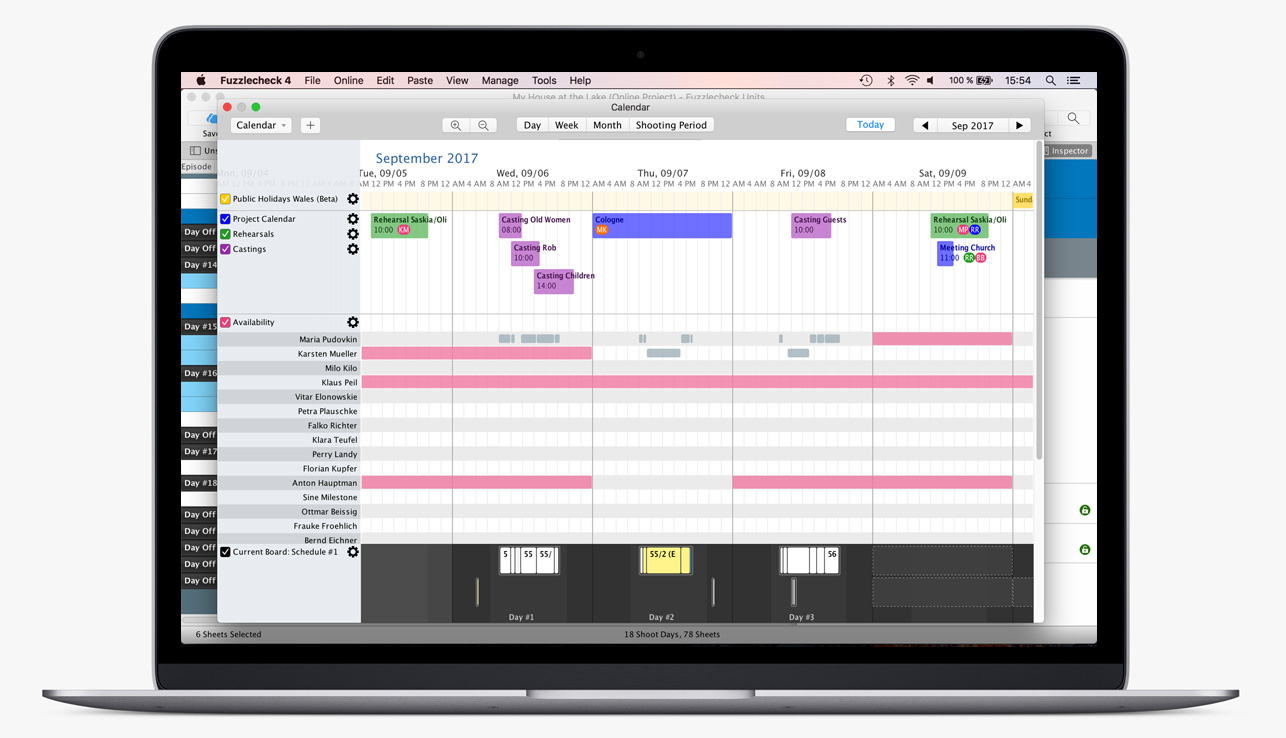The image size is (1286, 738).
Task: Switch to Week view
Action: coord(567,125)
